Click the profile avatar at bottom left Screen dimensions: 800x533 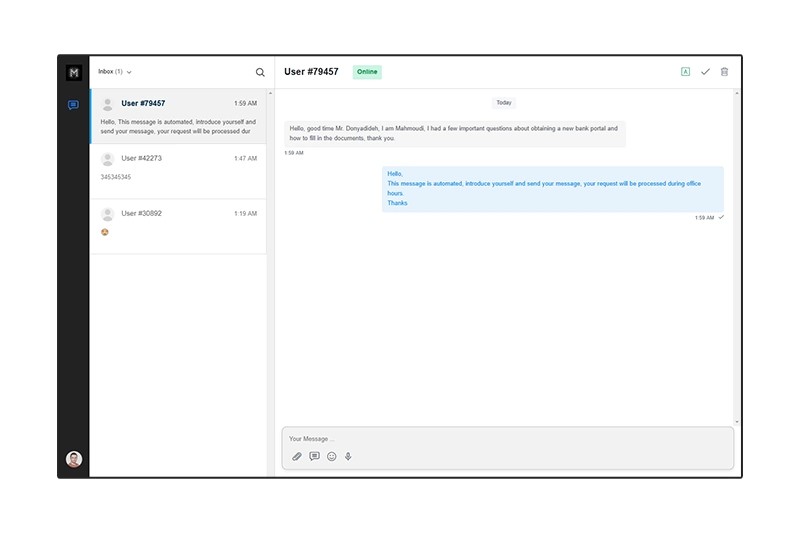pos(74,459)
